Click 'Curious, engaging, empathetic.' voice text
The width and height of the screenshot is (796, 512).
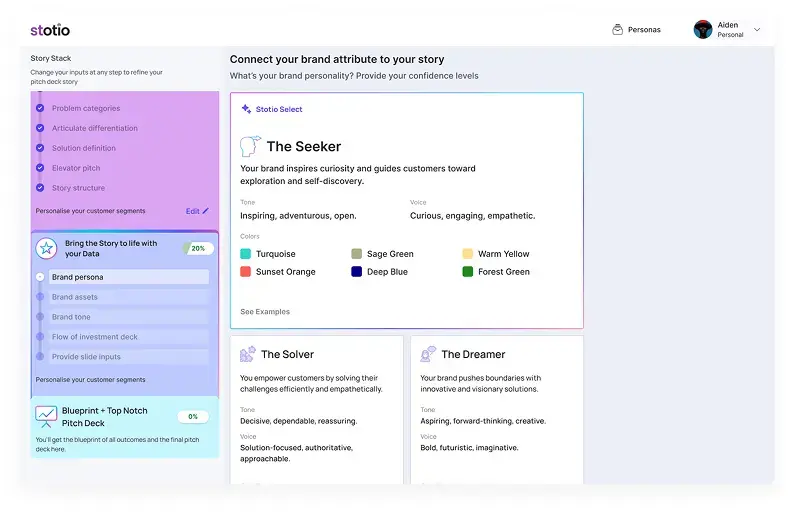coord(472,216)
